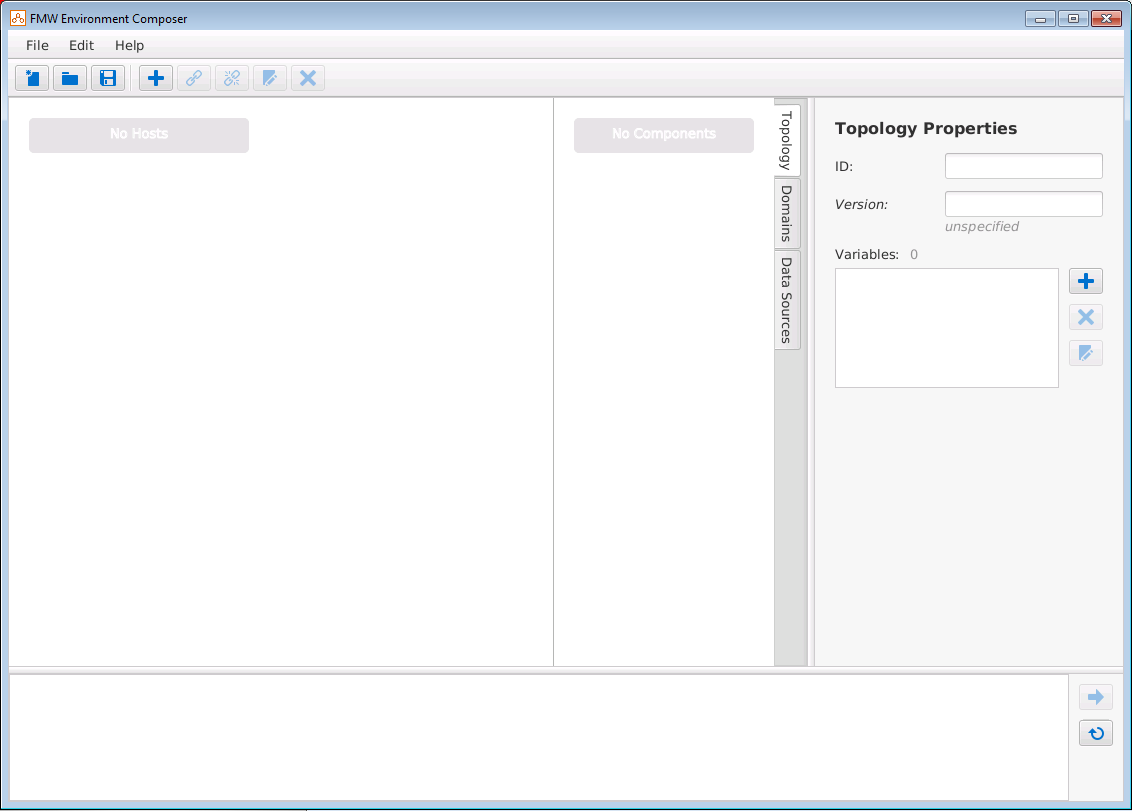The width and height of the screenshot is (1132, 811).
Task: Create a new topology file via toolbar
Action: pos(32,78)
